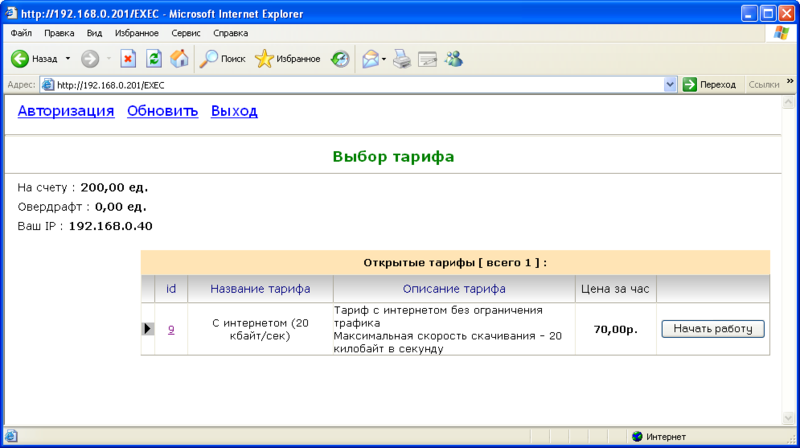Click the price cell 70,00р.
Viewport: 800px width, 448px height.
point(615,330)
